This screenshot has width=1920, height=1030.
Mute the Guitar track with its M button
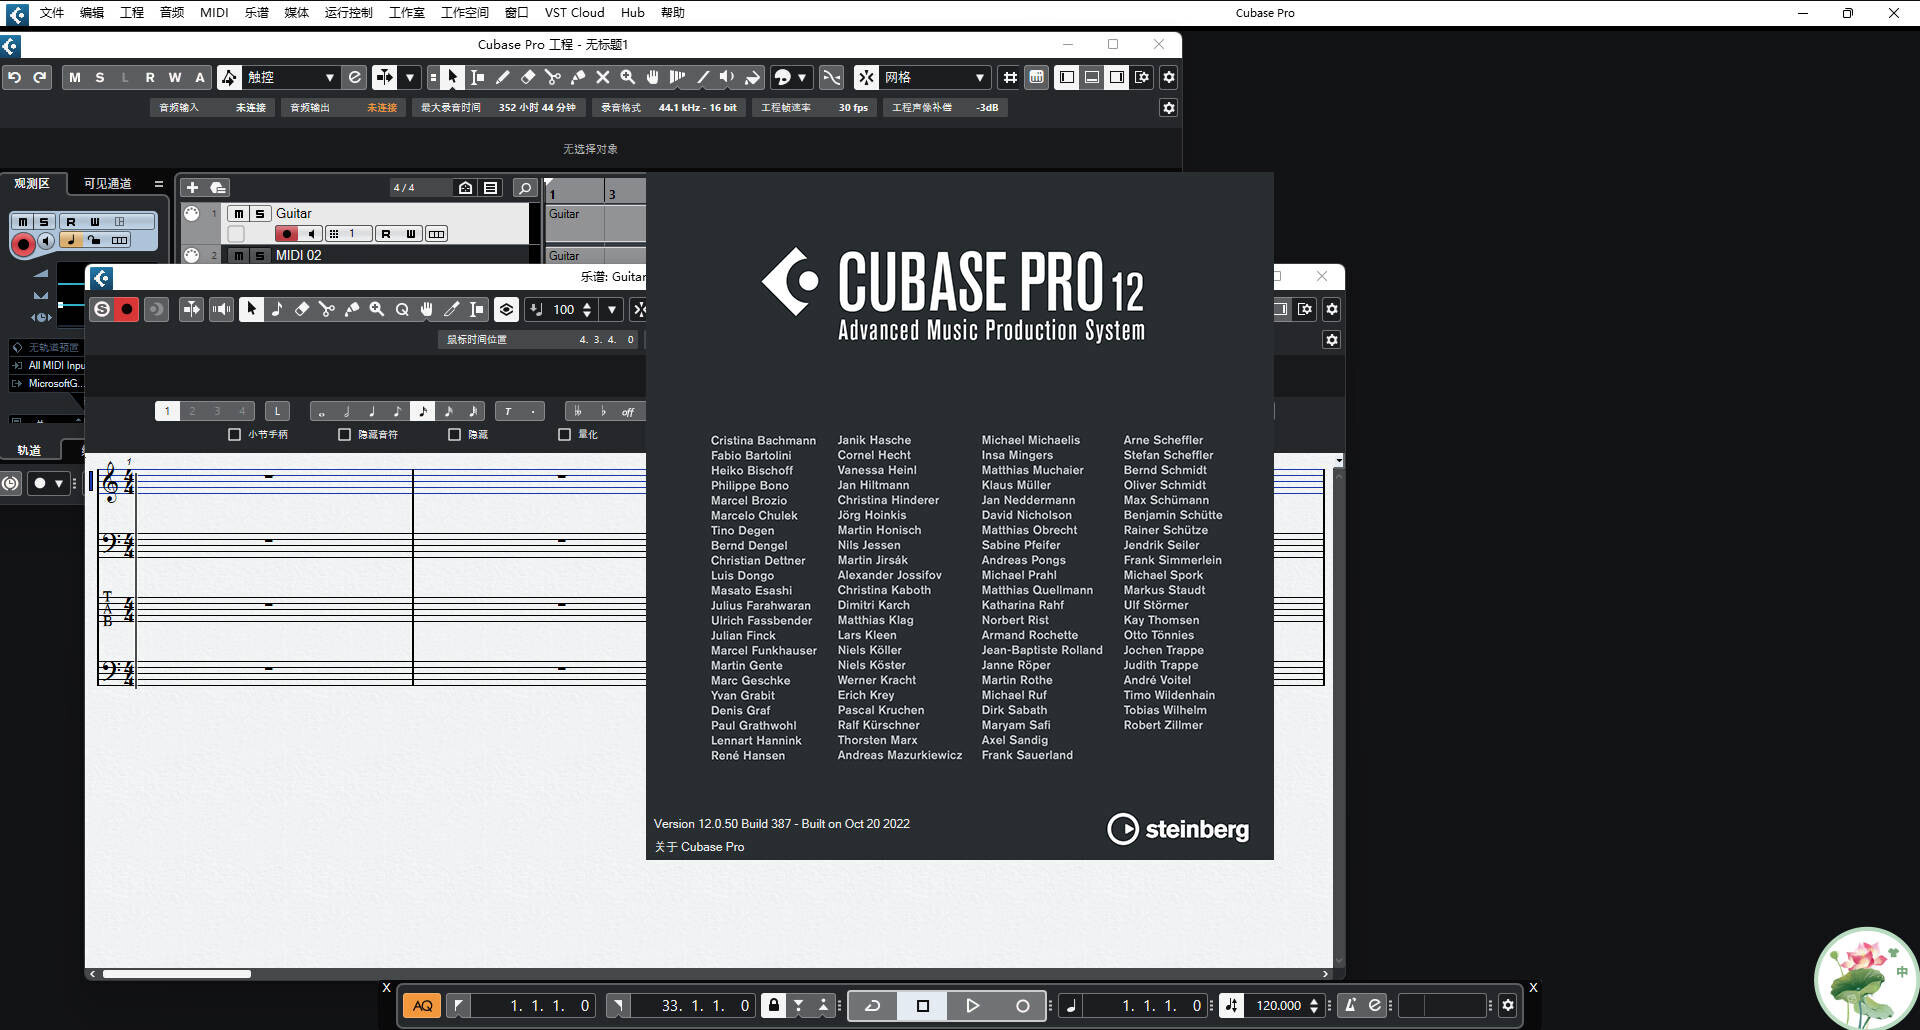(x=238, y=214)
